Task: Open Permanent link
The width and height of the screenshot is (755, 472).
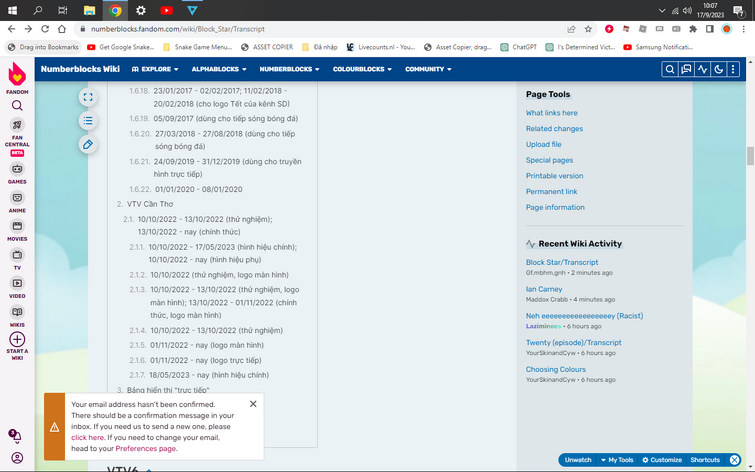Action: (551, 192)
